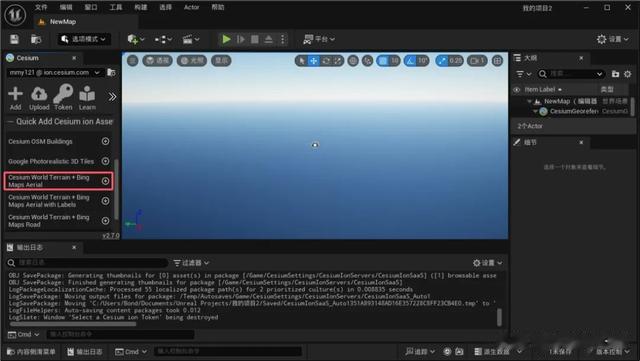
Task: Activate the Rotate tool in viewport
Action: [326, 61]
